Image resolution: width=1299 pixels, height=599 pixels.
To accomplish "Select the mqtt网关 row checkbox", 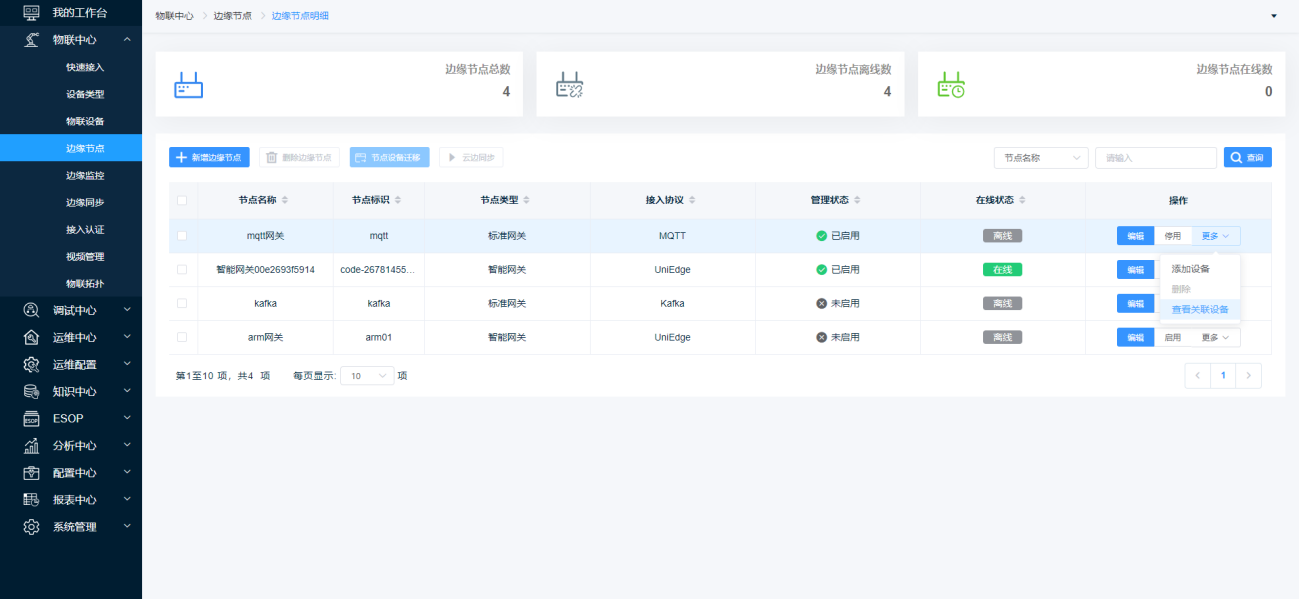I will coord(182,236).
